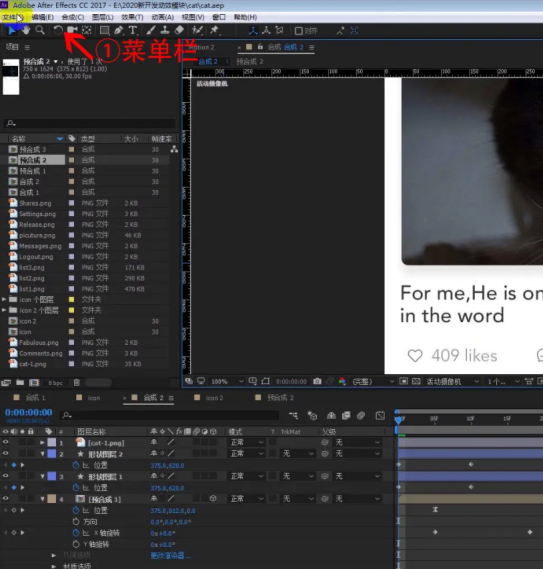Click the 更改渲染器 link
Image resolution: width=543 pixels, height=569 pixels.
170,555
